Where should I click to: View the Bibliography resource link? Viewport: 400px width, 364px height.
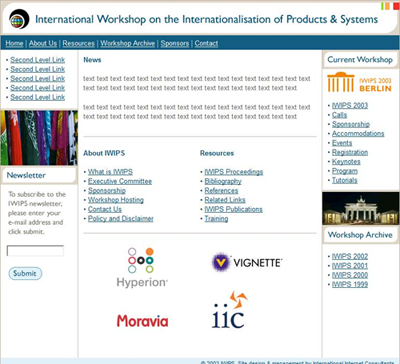223,181
